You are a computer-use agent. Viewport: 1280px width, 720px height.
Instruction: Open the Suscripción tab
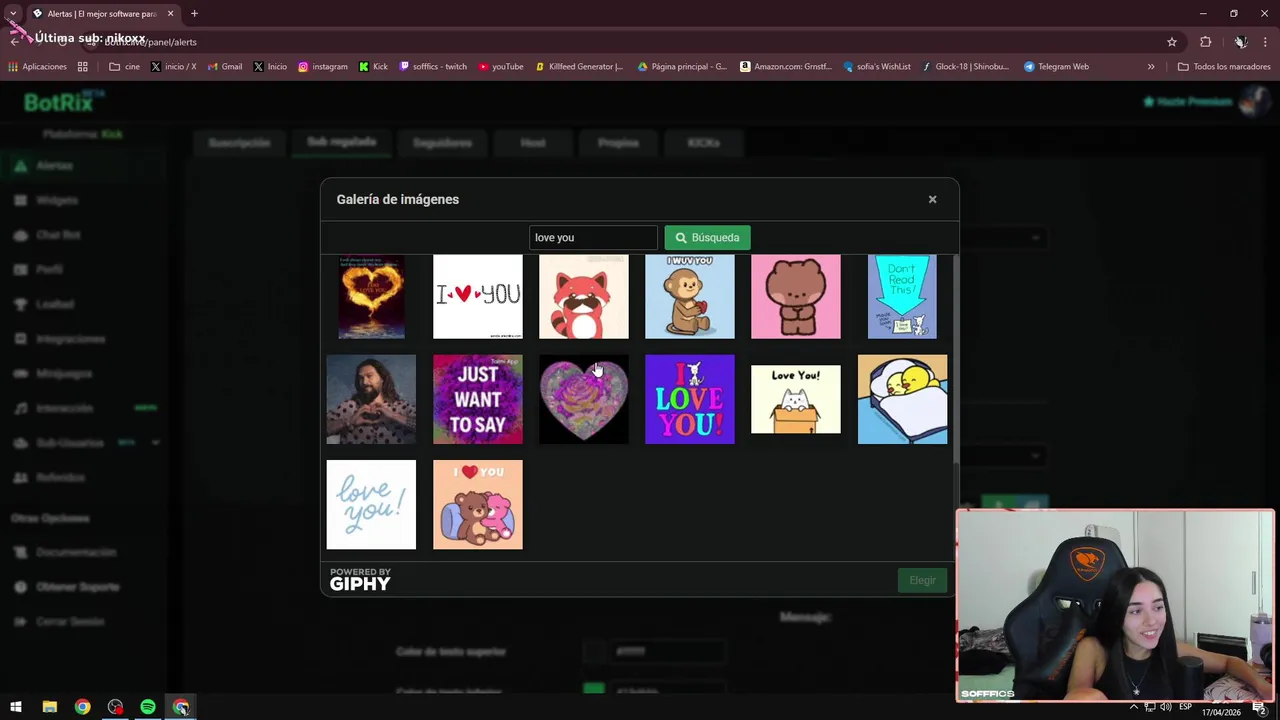[239, 143]
